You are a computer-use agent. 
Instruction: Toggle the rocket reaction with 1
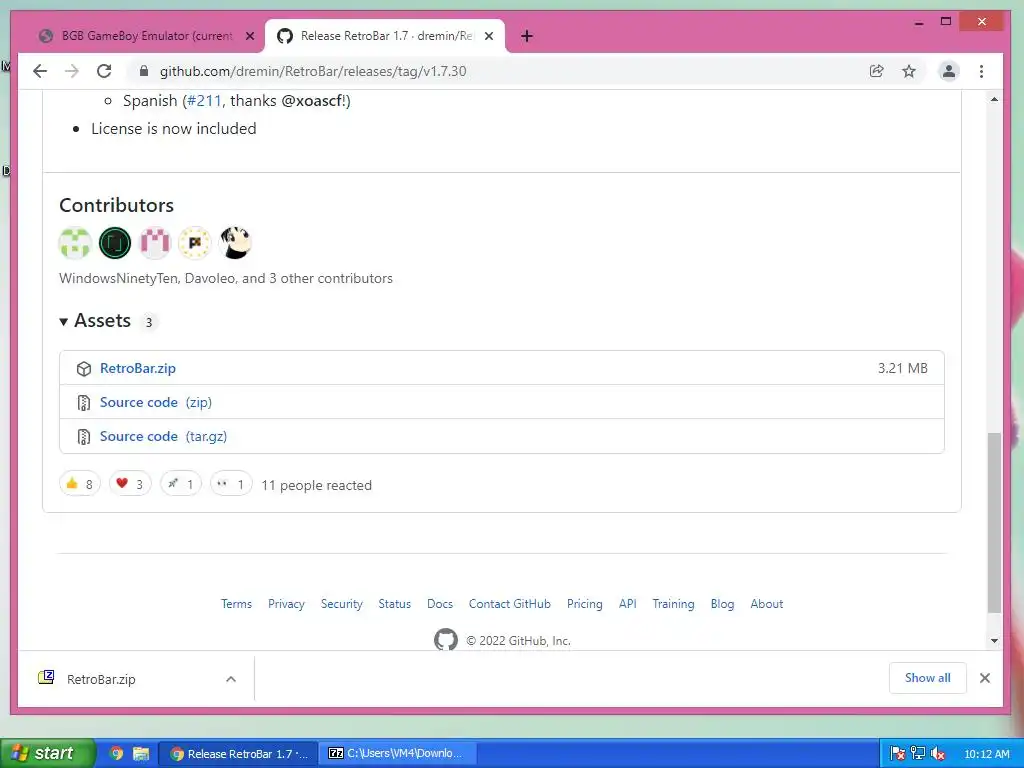click(x=180, y=484)
